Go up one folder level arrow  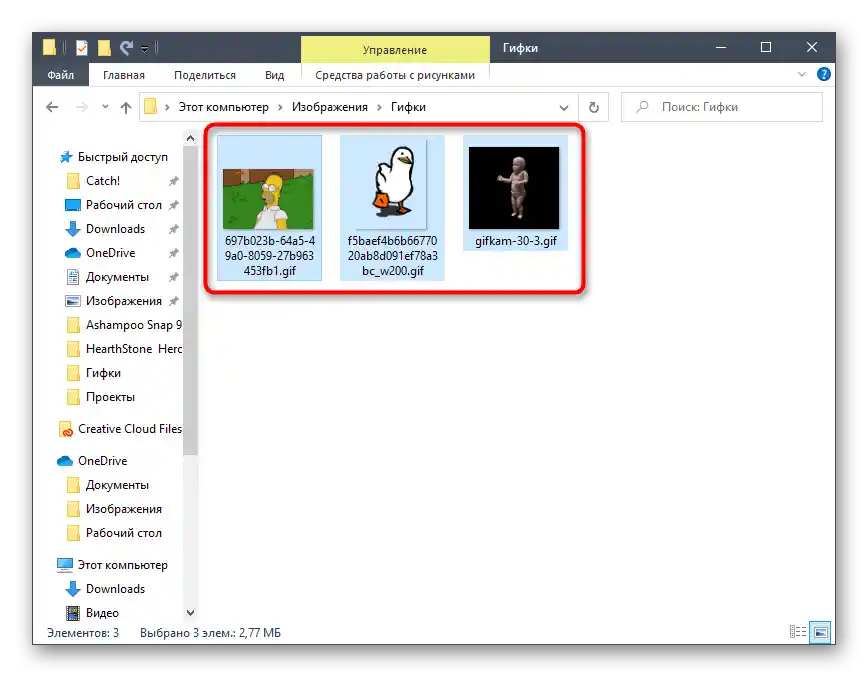[126, 107]
